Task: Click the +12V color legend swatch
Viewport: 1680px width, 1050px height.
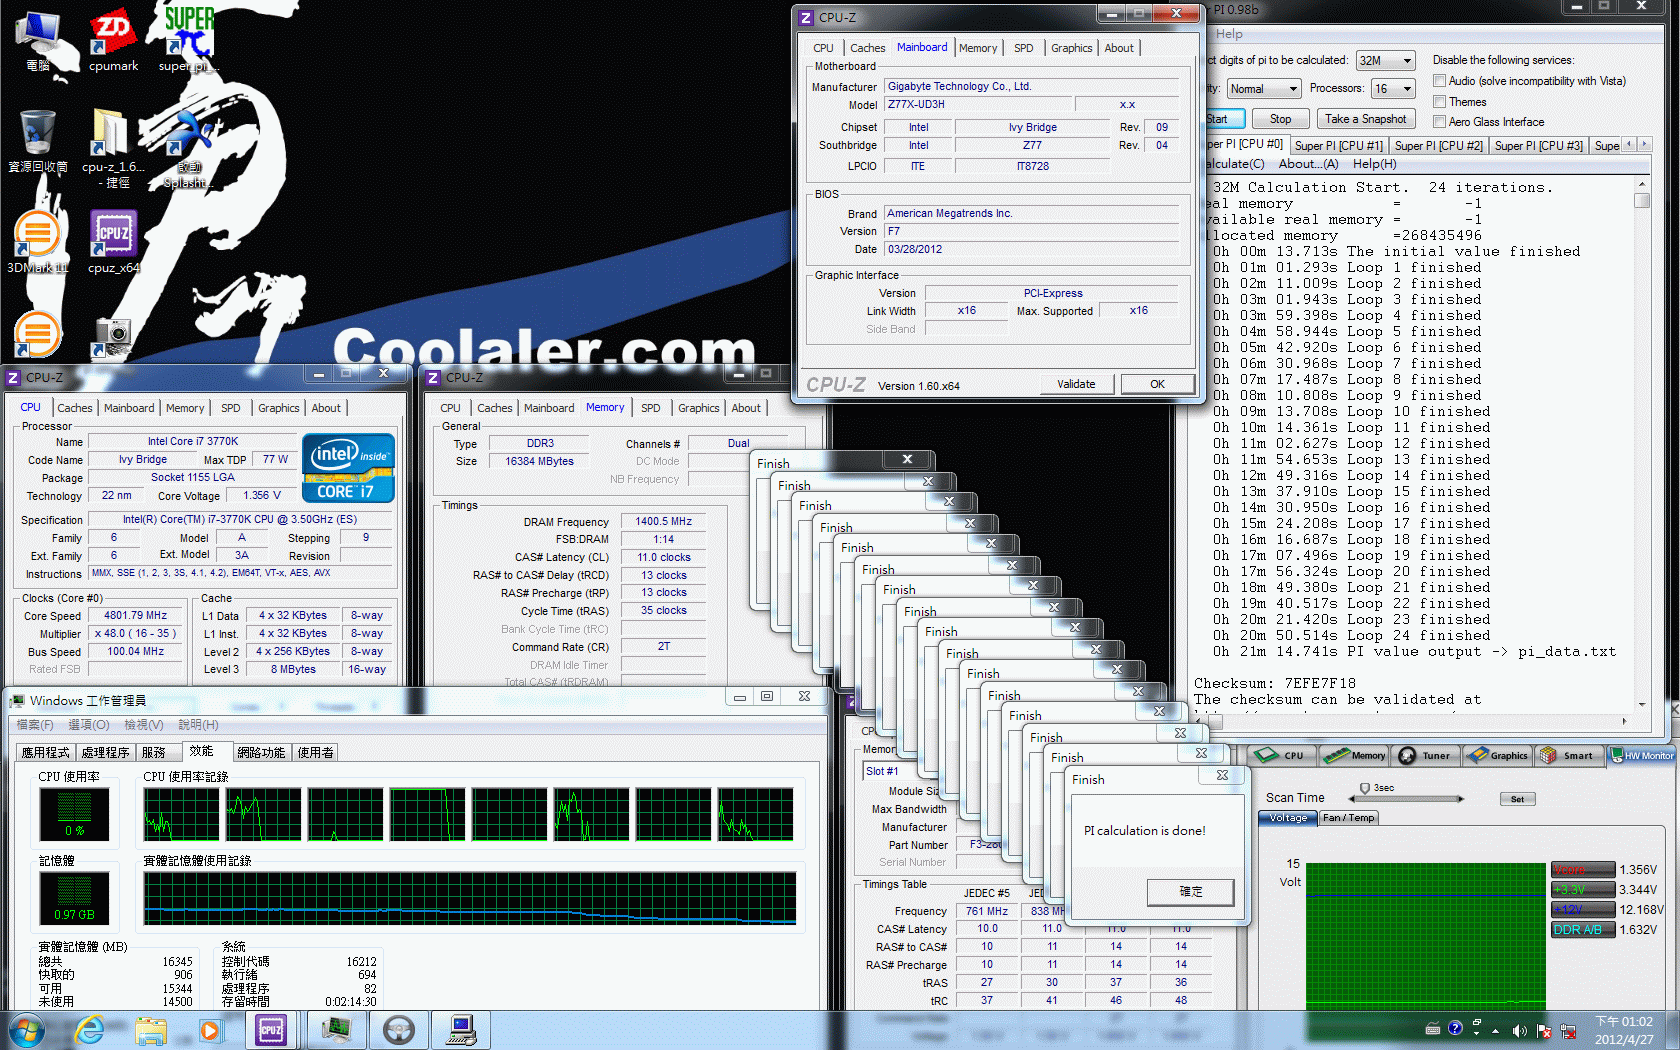Action: (x=1582, y=909)
